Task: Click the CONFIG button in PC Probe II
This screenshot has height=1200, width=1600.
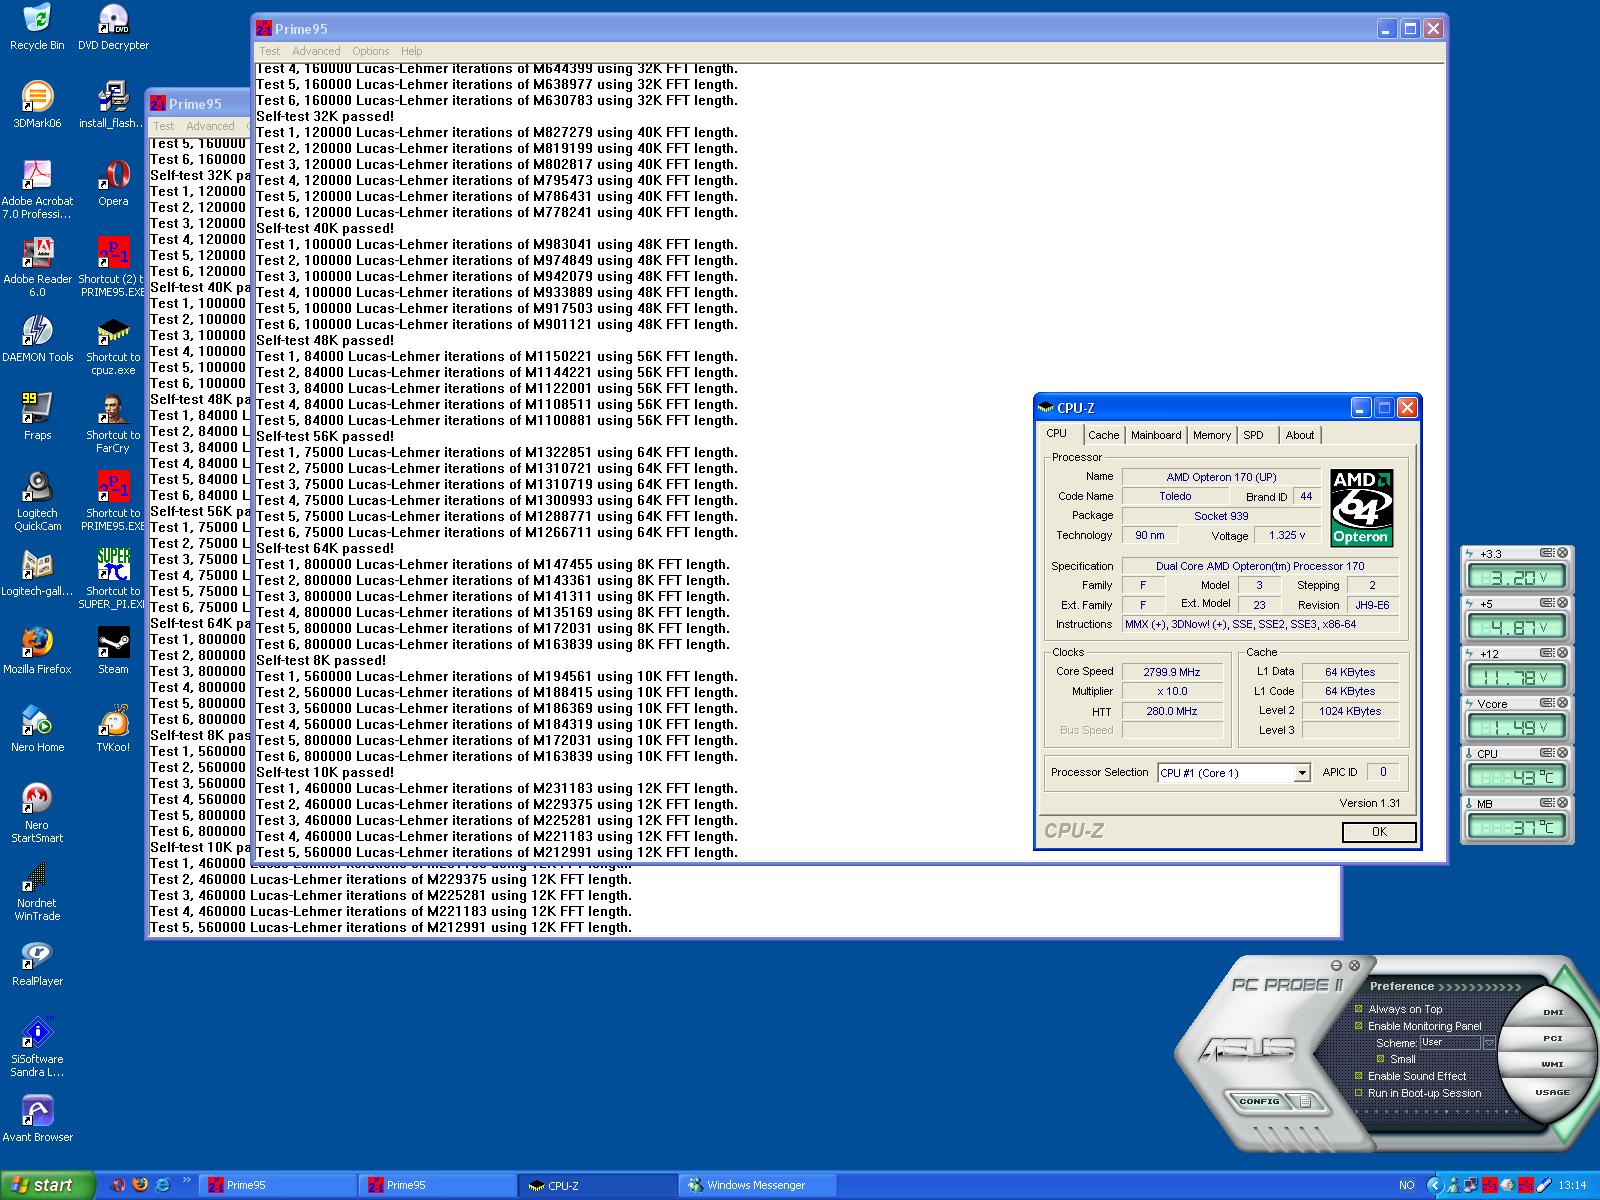Action: click(1259, 1101)
